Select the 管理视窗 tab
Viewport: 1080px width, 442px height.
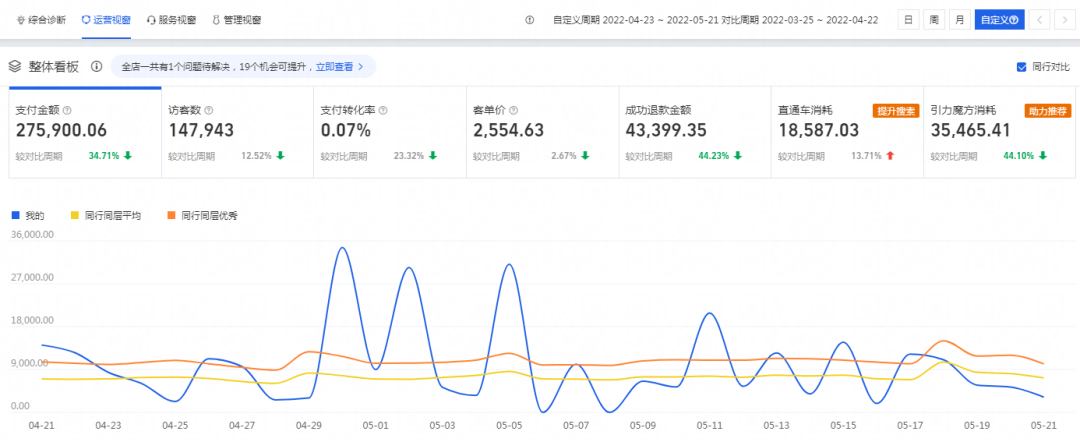coord(236,19)
